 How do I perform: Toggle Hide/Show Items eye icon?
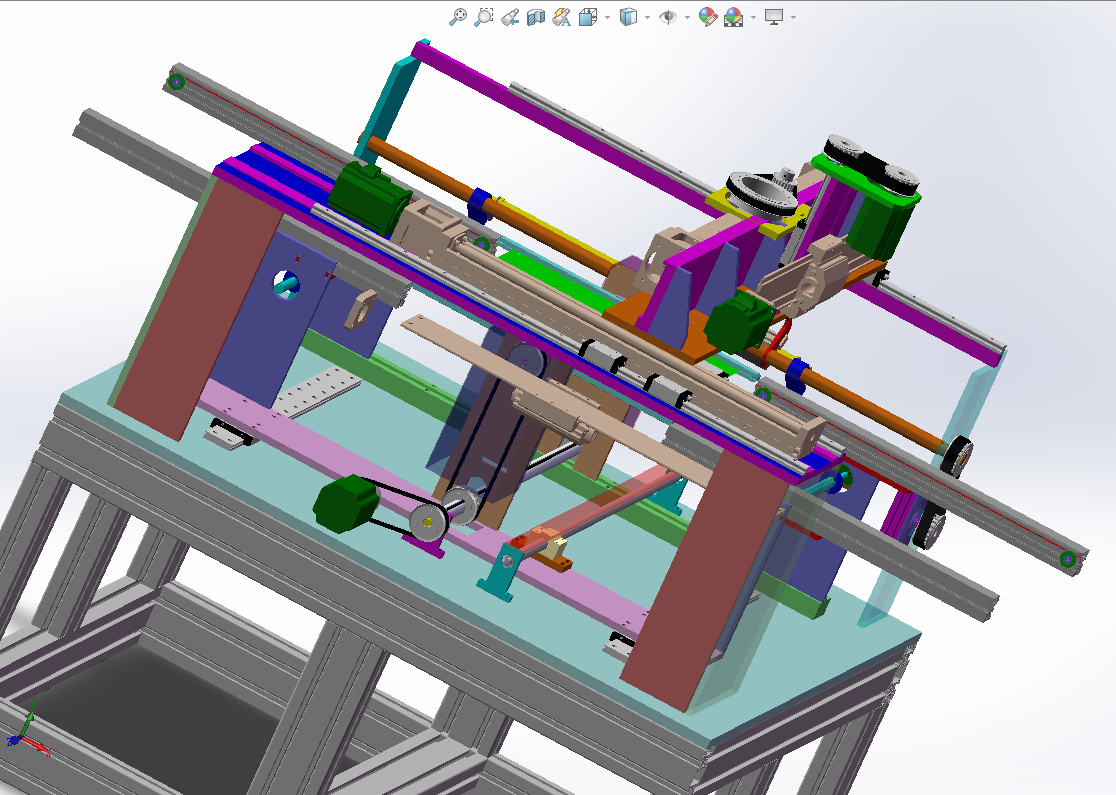[x=668, y=17]
